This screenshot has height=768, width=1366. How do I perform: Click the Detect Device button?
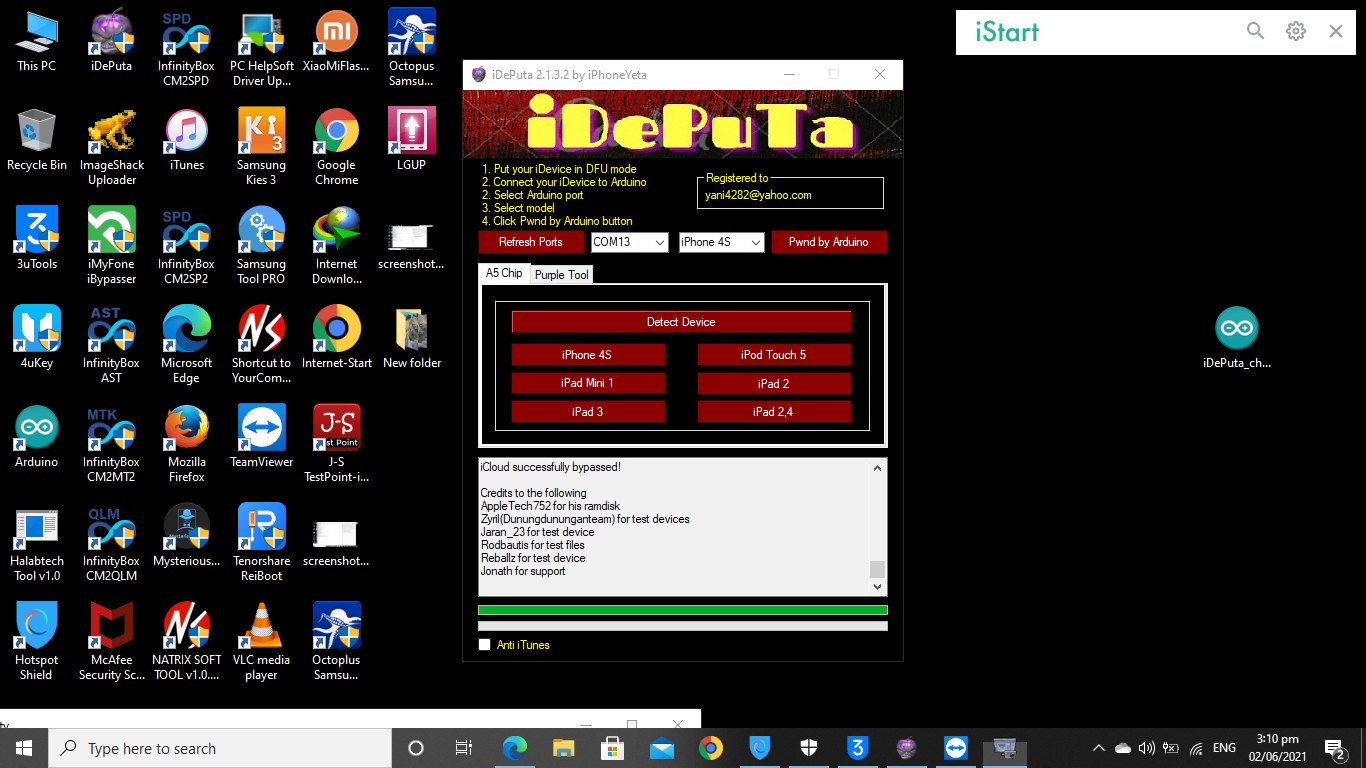pyautogui.click(x=681, y=322)
